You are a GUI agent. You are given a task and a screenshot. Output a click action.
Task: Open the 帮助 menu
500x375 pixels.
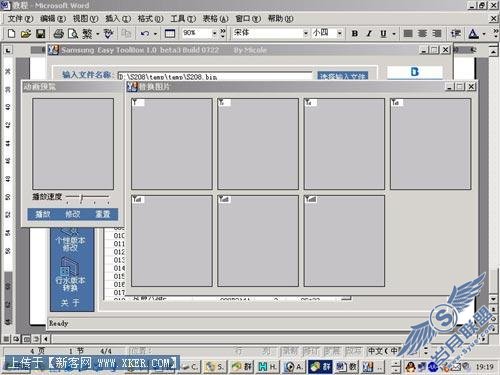tap(281, 18)
